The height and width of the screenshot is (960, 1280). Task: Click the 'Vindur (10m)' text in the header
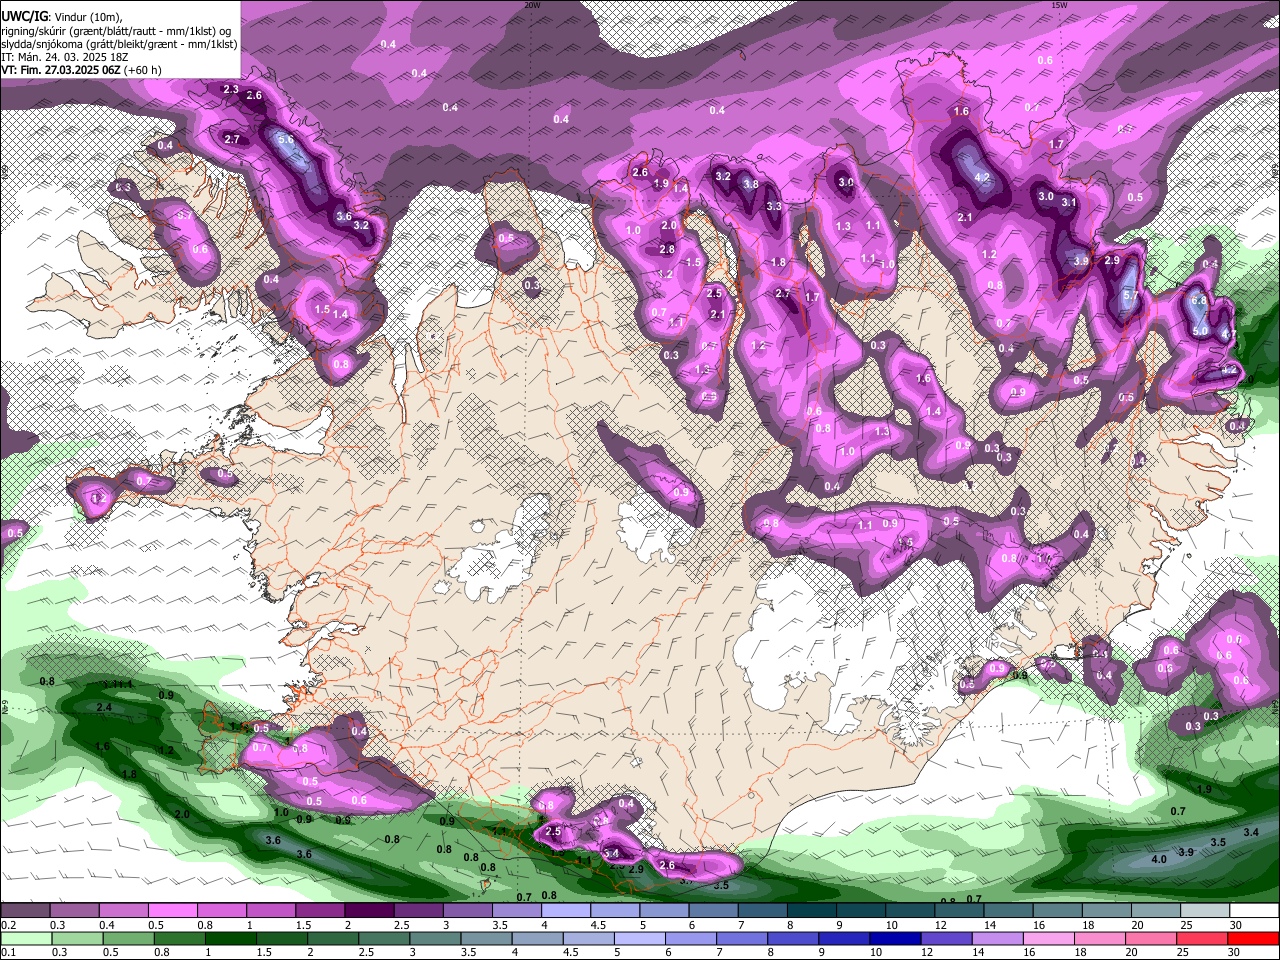pyautogui.click(x=88, y=16)
